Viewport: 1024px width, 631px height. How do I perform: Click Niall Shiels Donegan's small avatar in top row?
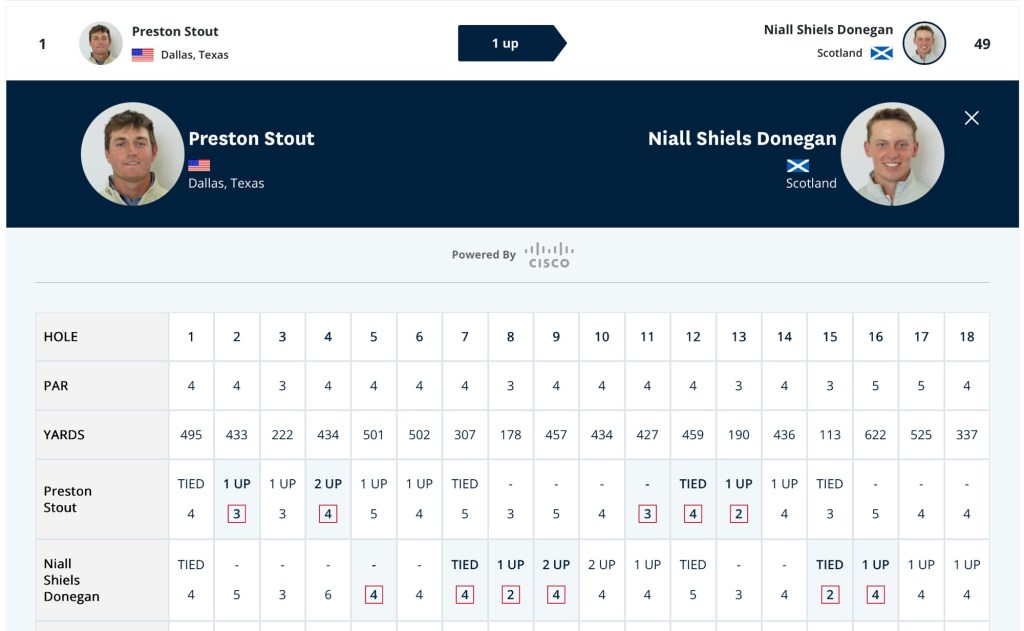coord(924,43)
